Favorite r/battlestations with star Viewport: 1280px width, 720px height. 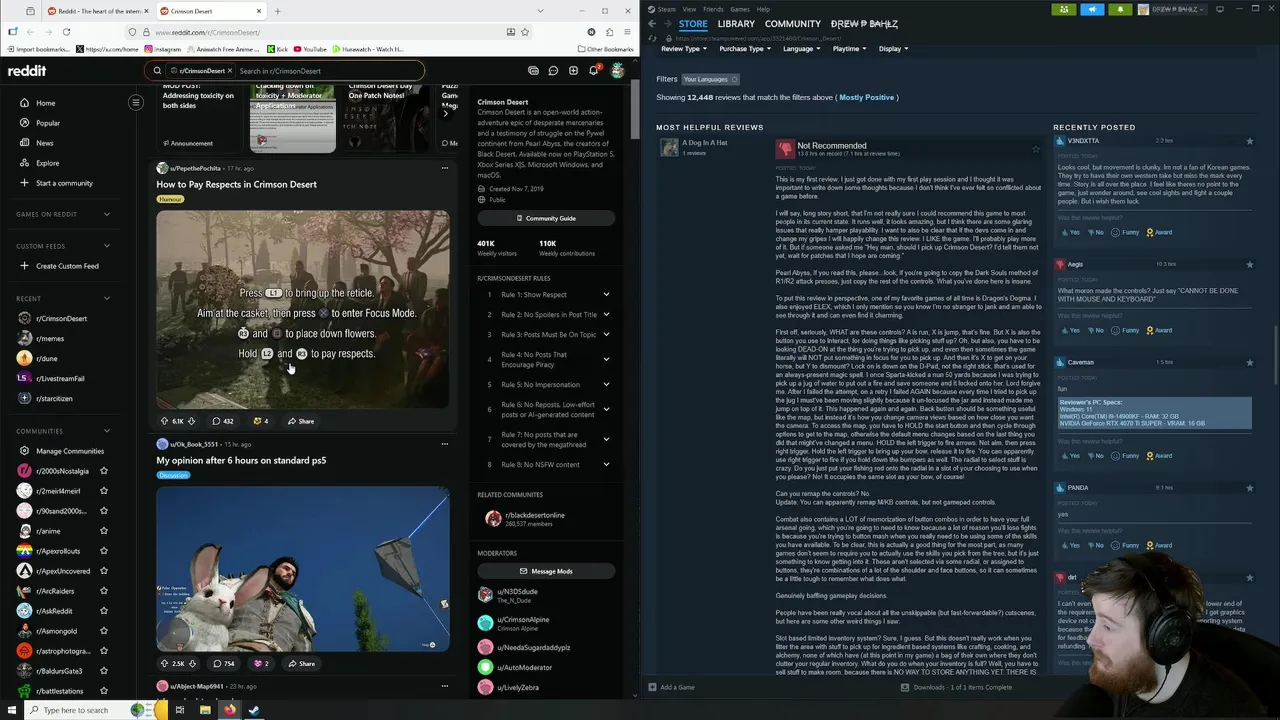pyautogui.click(x=104, y=691)
